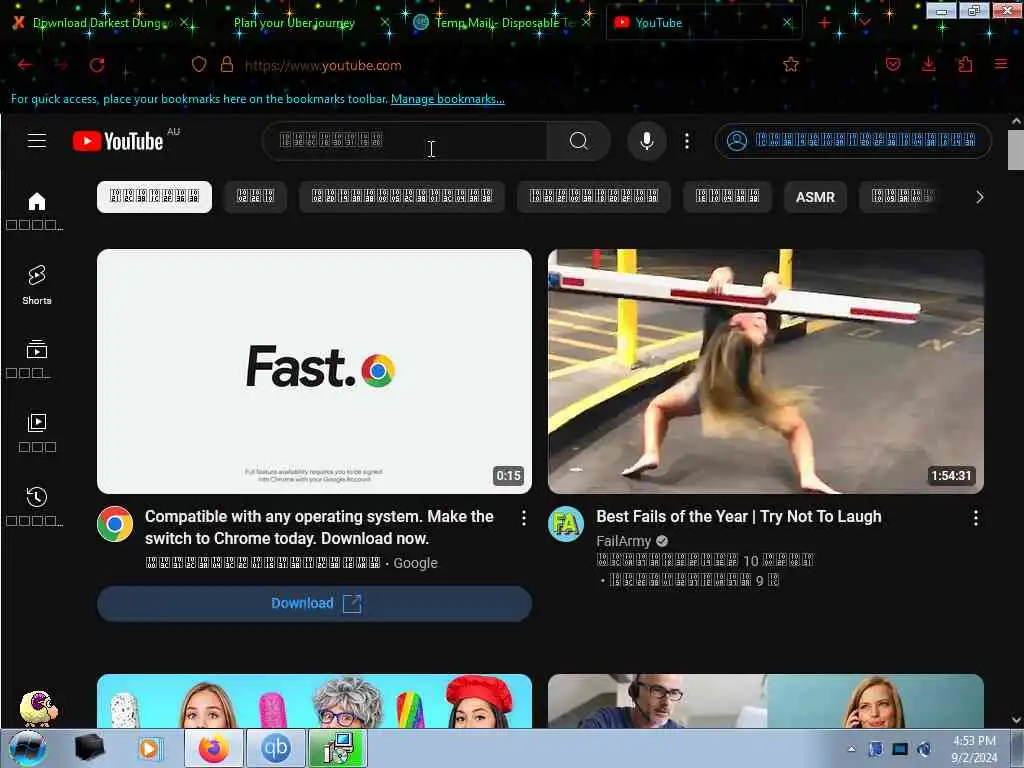The height and width of the screenshot is (768, 1024).
Task: Click the FailArmy channel name
Action: pos(624,541)
